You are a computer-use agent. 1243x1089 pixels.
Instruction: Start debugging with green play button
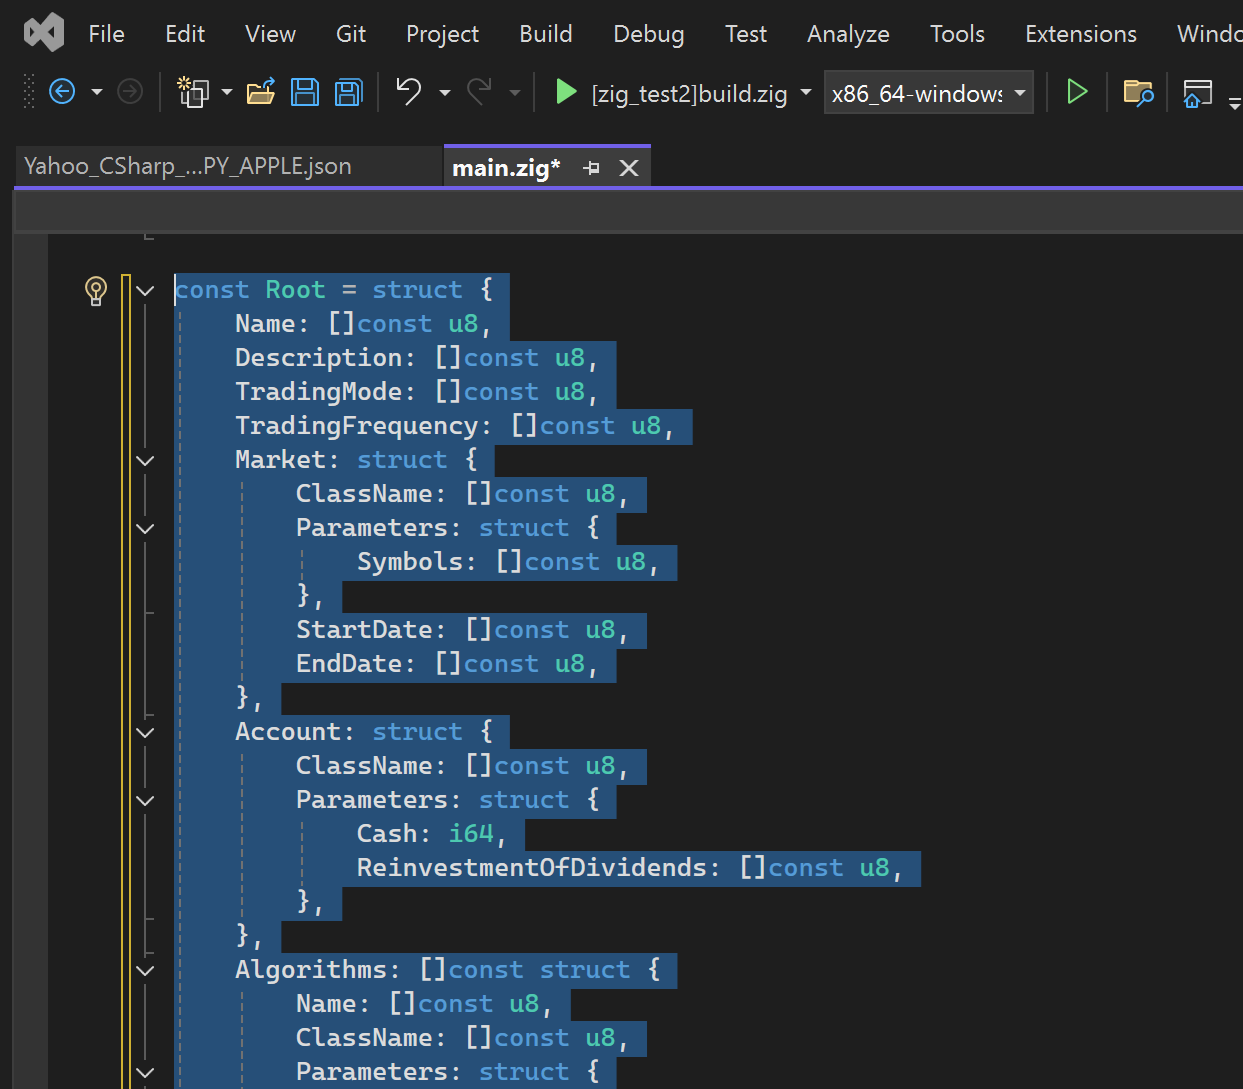(x=566, y=92)
